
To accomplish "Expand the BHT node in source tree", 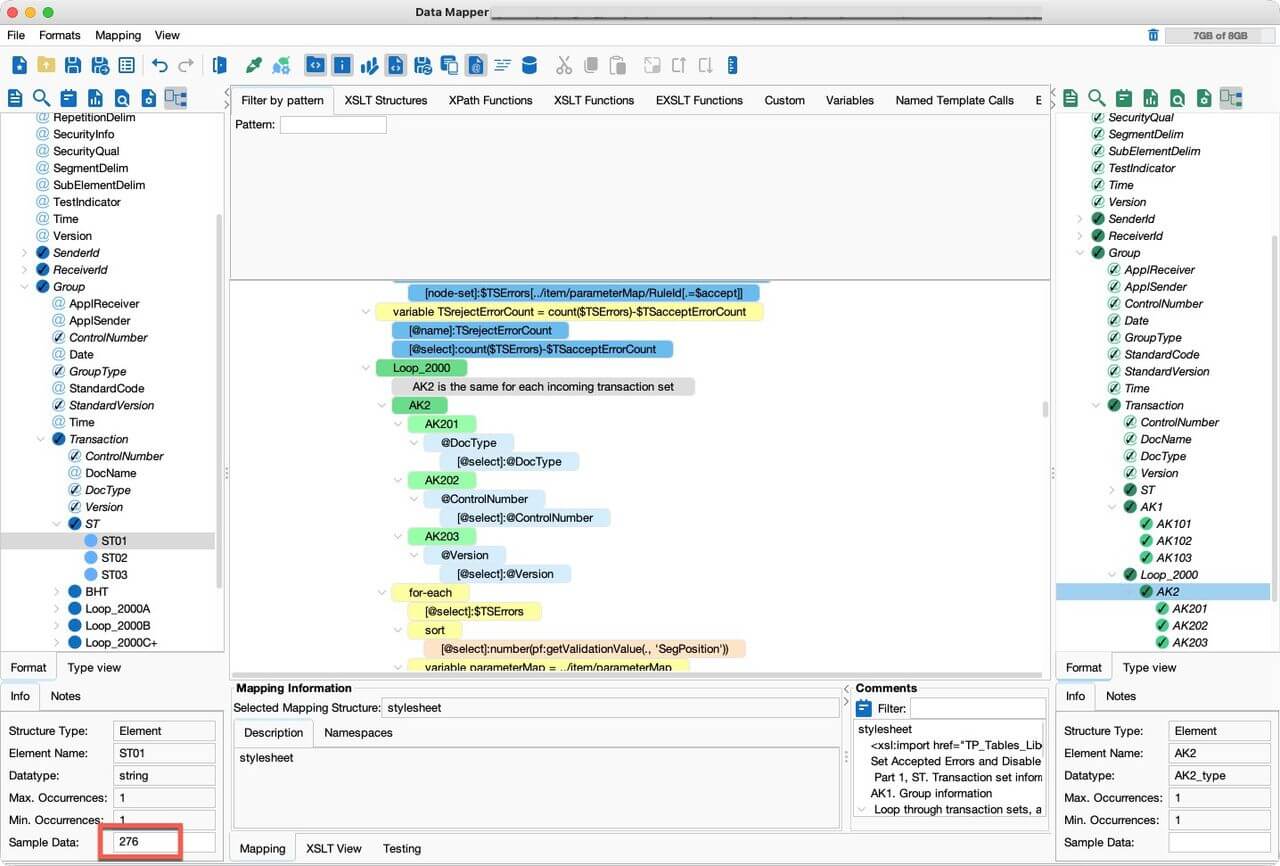I will click(x=57, y=592).
